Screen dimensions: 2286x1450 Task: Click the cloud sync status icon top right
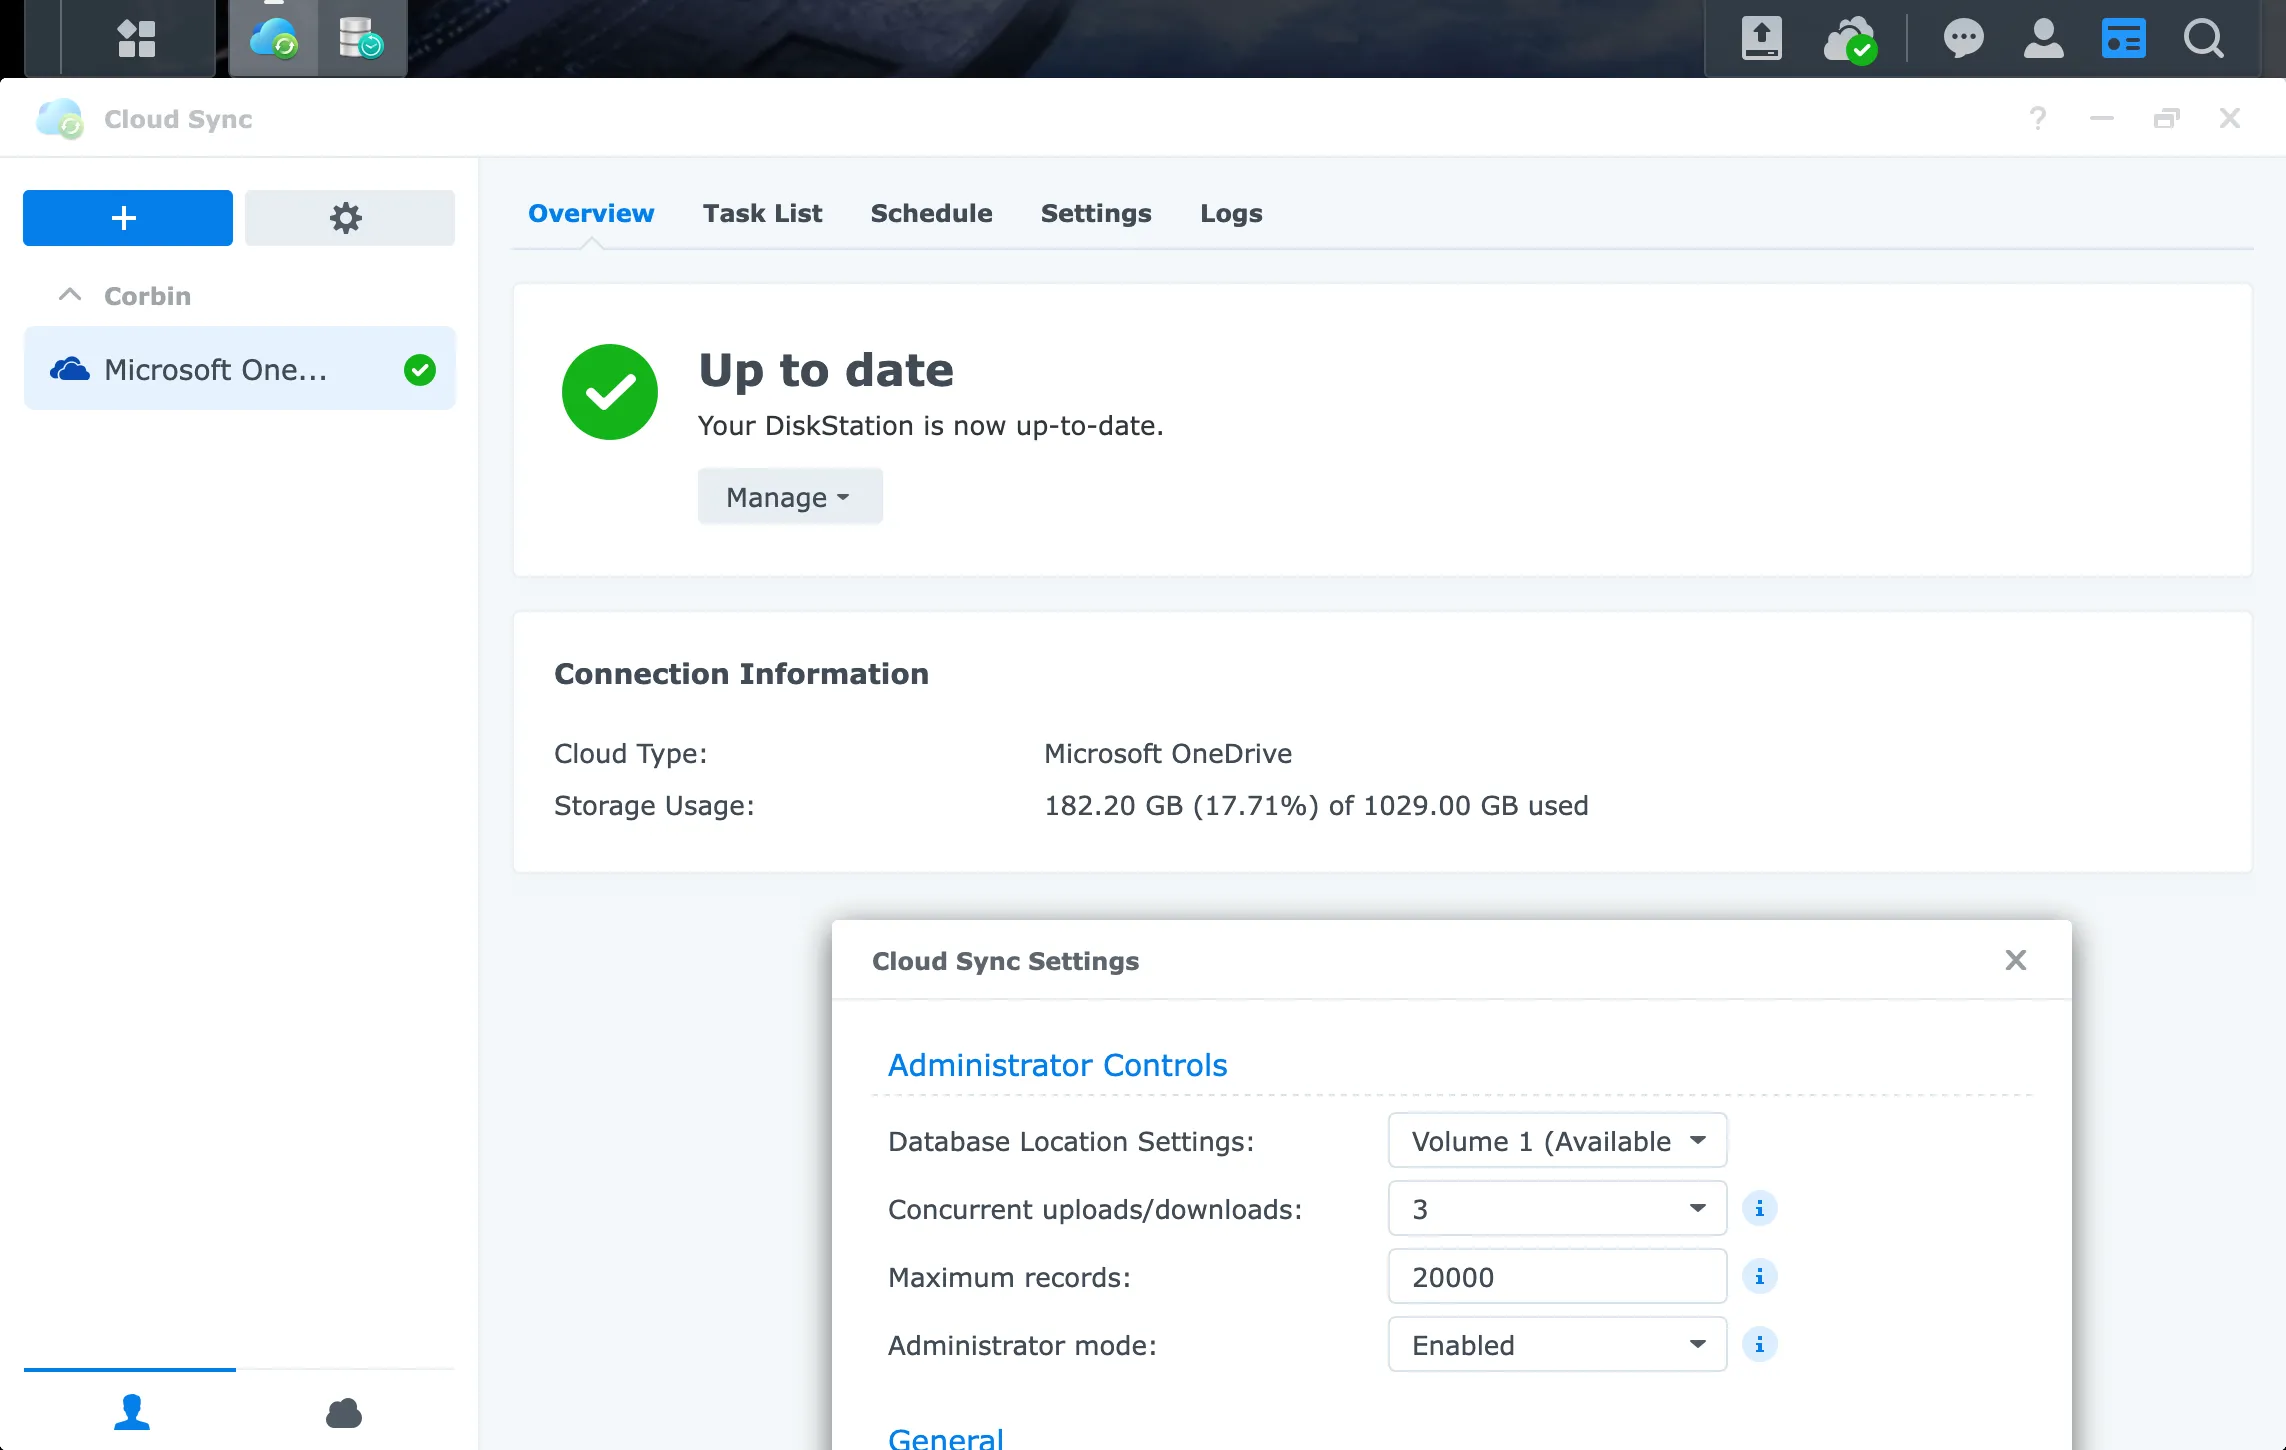point(1849,39)
